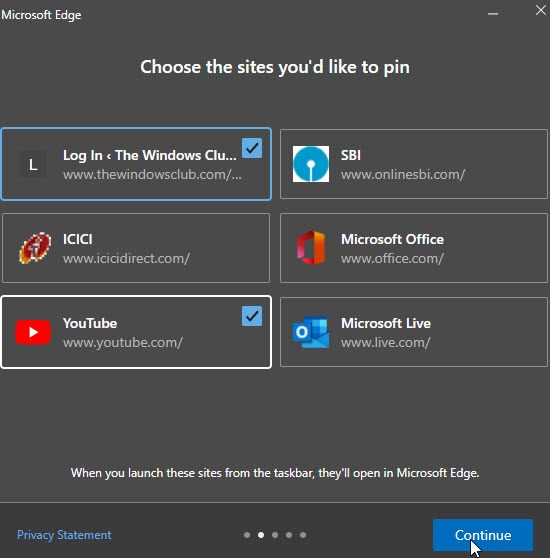
Task: Uncheck the YouTube site checkbox
Action: 252,316
